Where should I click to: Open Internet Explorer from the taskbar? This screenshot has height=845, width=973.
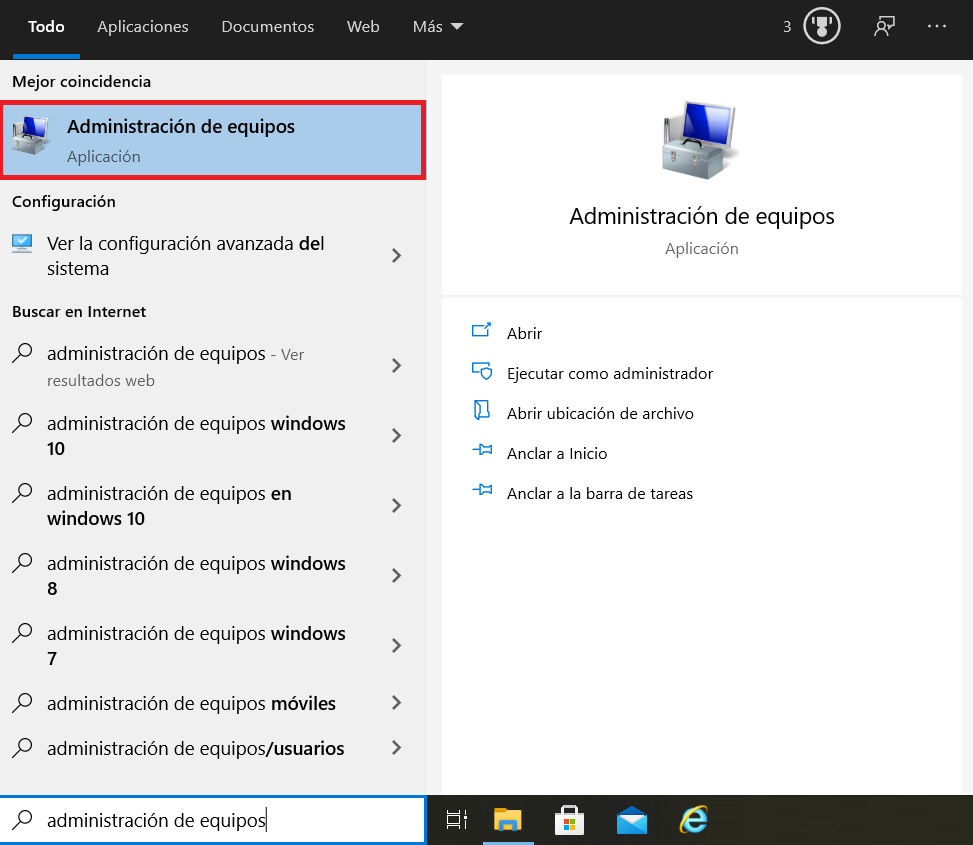click(x=693, y=820)
